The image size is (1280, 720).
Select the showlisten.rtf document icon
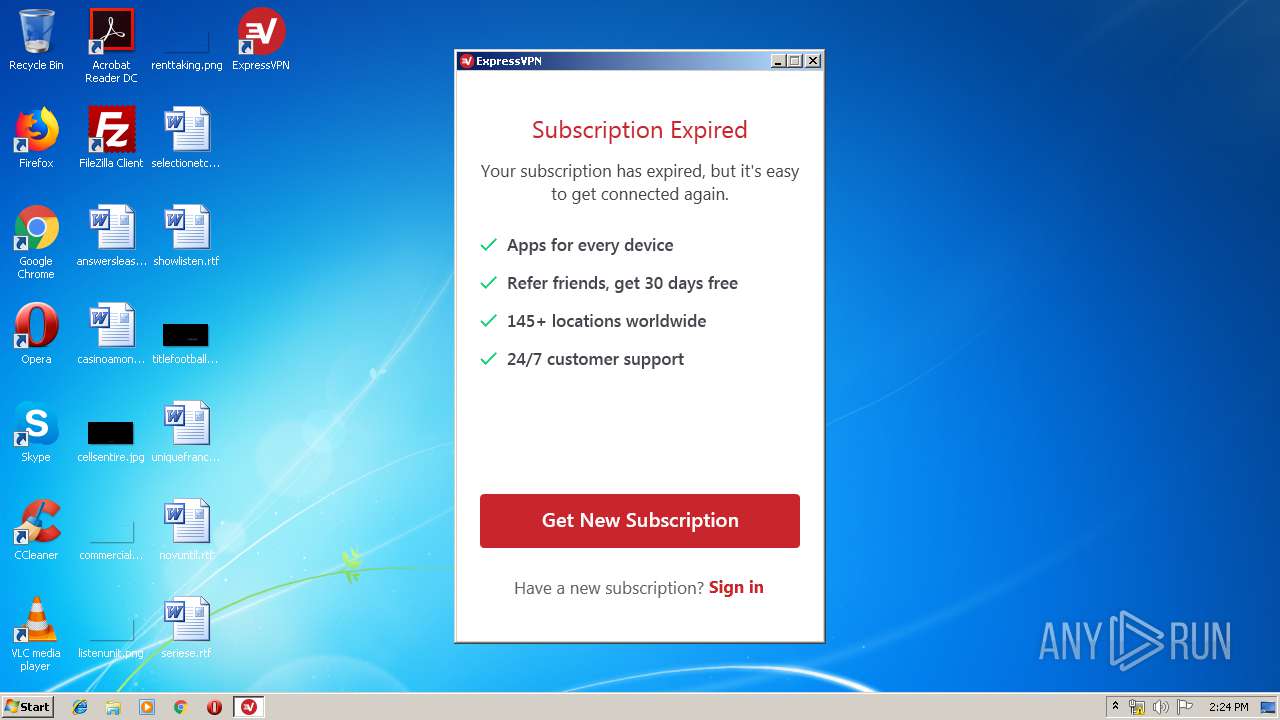pos(186,236)
